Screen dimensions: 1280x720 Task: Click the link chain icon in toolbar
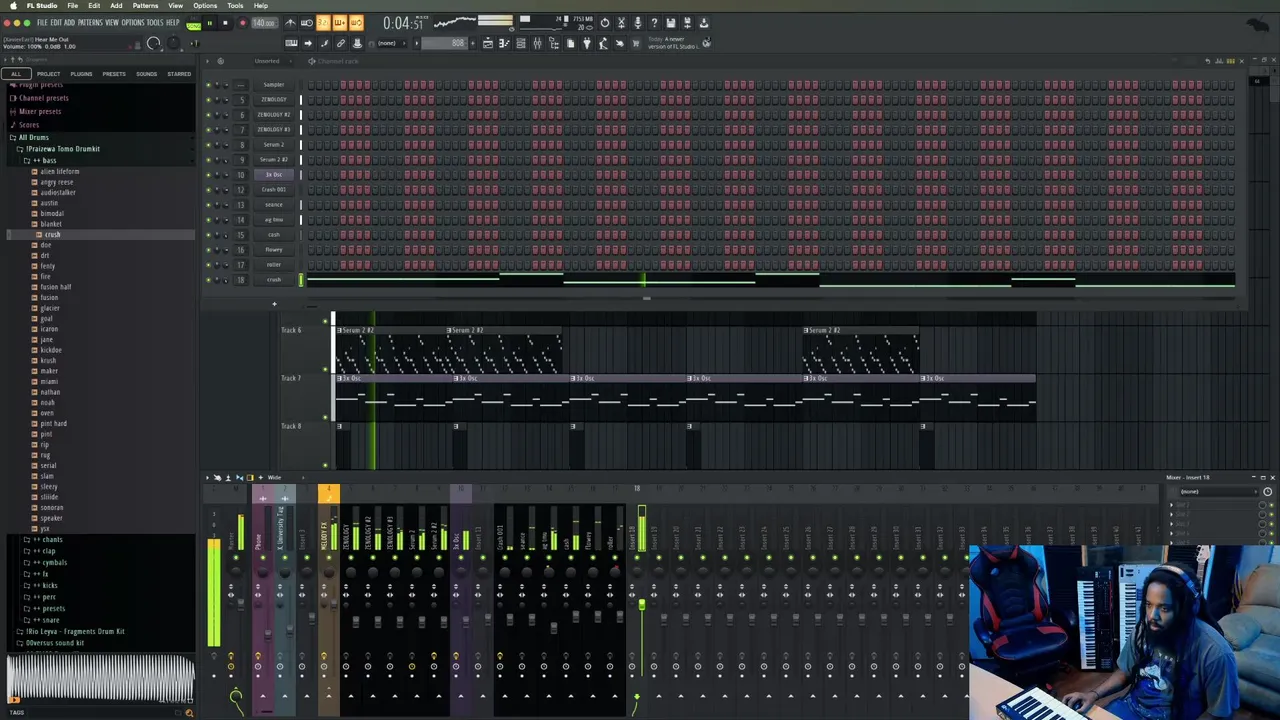point(340,43)
